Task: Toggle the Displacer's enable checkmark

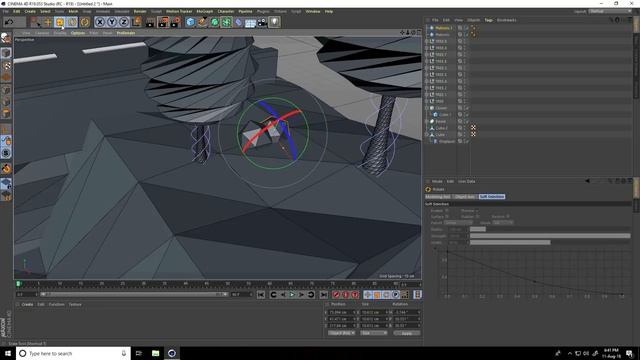Action: pyautogui.click(x=466, y=141)
